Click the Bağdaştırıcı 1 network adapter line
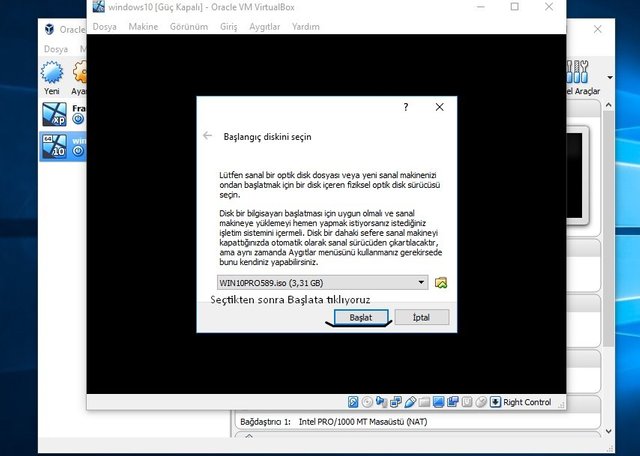 pyautogui.click(x=333, y=422)
